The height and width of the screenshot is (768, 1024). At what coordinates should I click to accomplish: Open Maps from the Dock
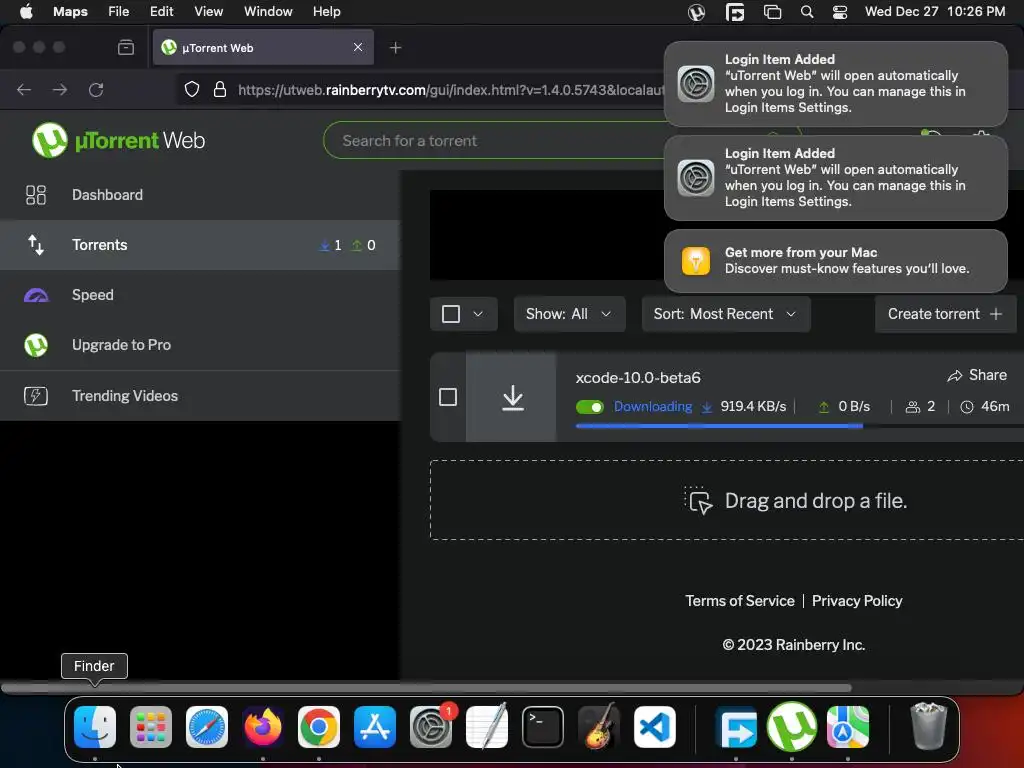coord(848,727)
